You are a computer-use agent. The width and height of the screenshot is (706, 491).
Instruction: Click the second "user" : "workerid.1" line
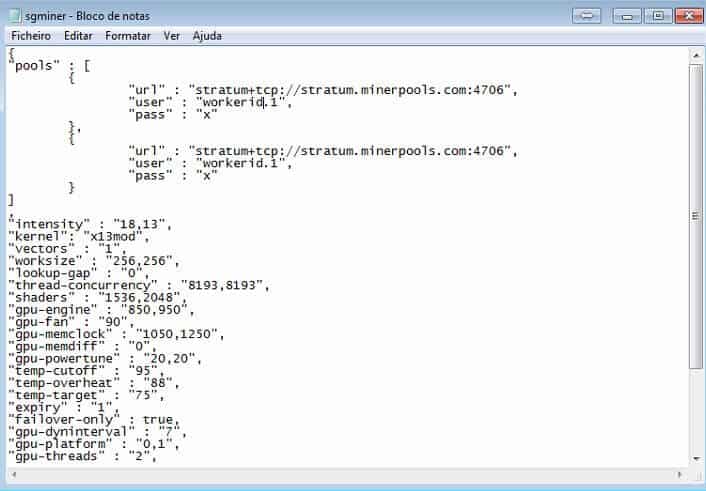pyautogui.click(x=210, y=163)
